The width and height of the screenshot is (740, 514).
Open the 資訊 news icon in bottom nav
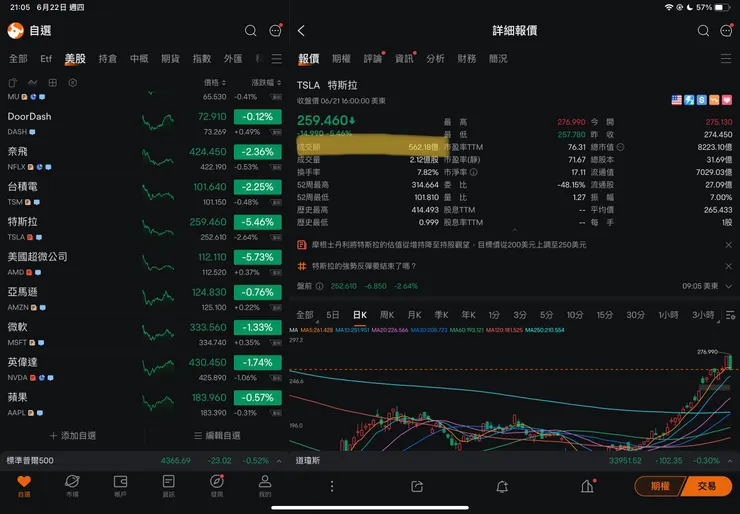pyautogui.click(x=168, y=486)
